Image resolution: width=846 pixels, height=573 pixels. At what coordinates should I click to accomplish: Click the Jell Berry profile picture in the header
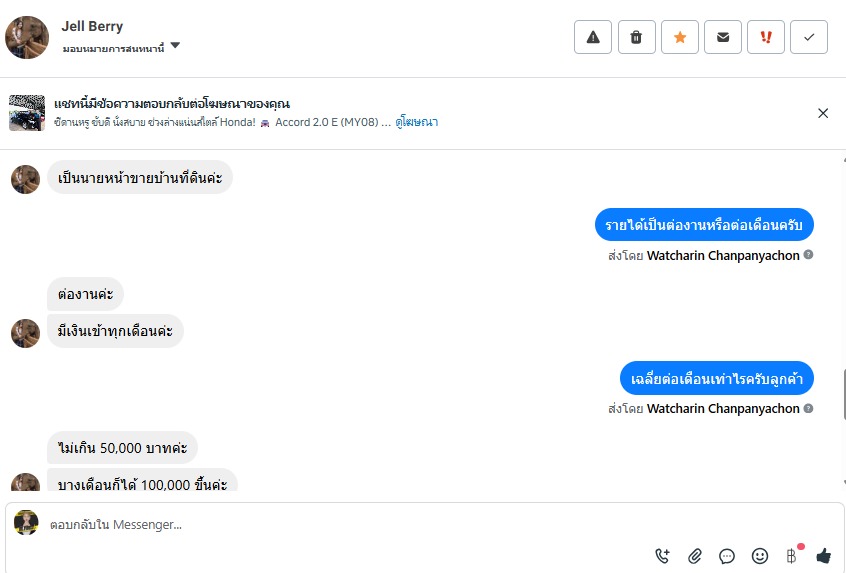[x=27, y=37]
